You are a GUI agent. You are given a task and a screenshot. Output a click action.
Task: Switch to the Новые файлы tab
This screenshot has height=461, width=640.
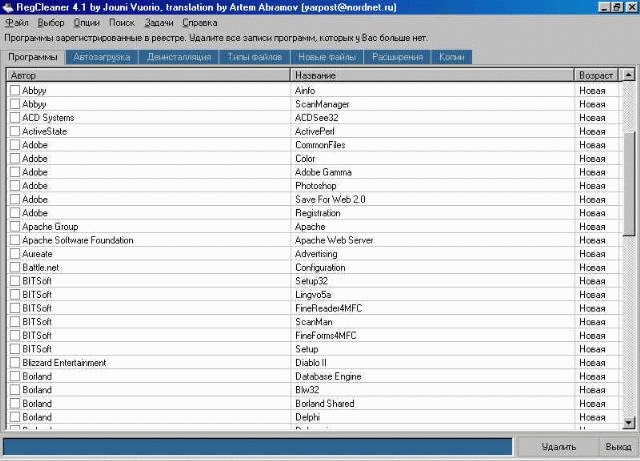click(327, 57)
